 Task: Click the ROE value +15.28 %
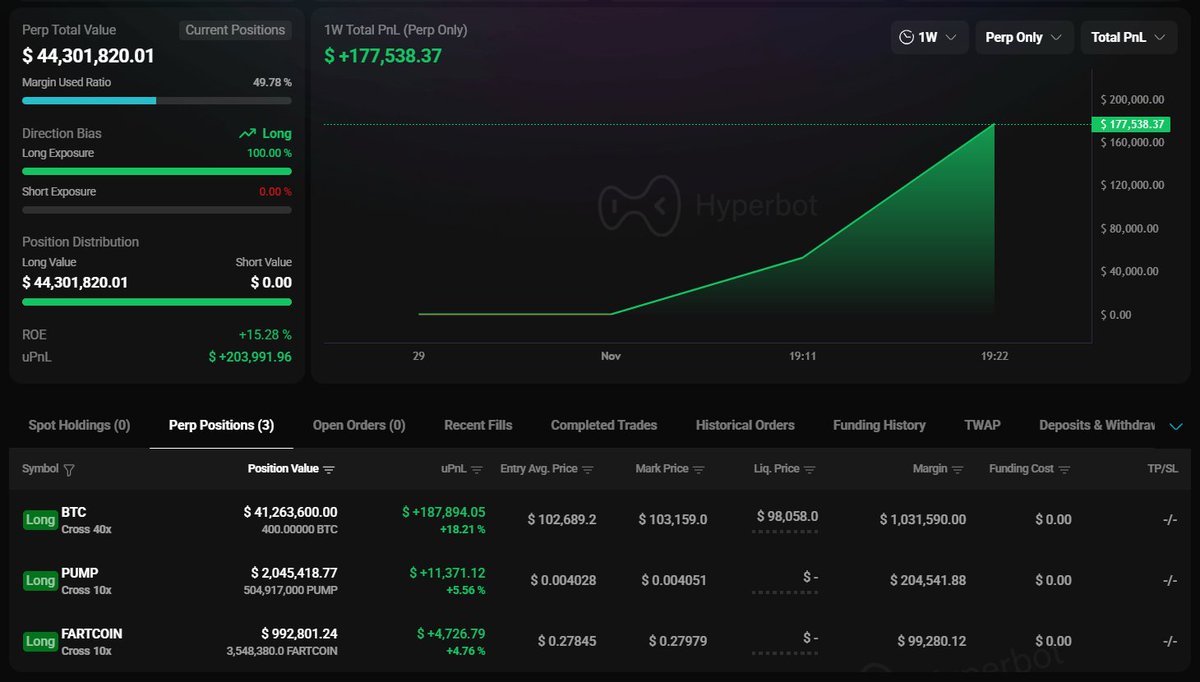pyautogui.click(x=265, y=334)
